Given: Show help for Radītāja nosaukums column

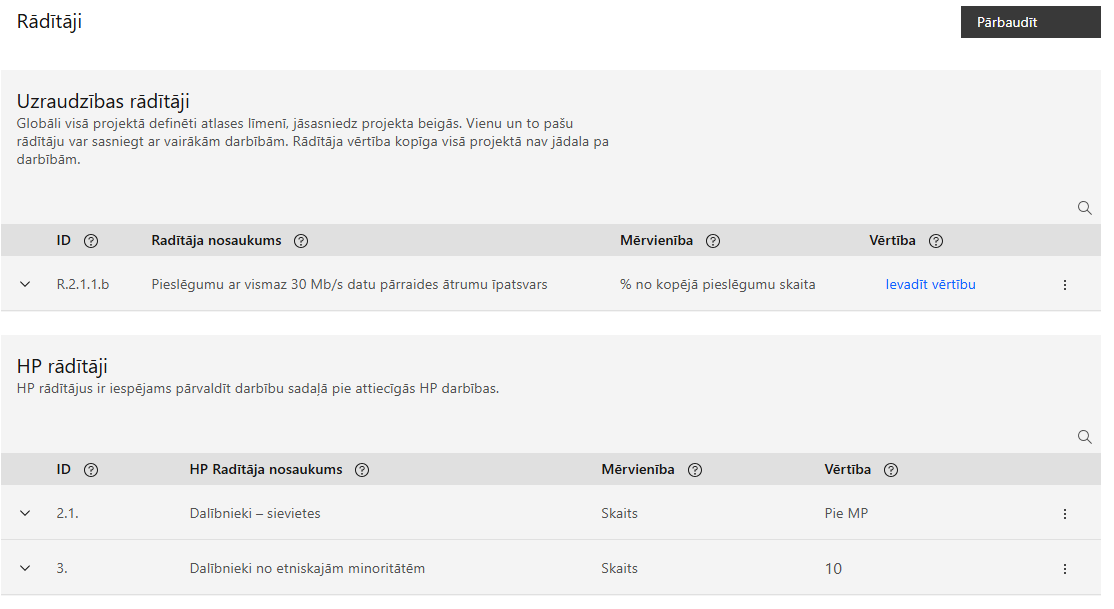Looking at the screenshot, I should pyautogui.click(x=301, y=241).
